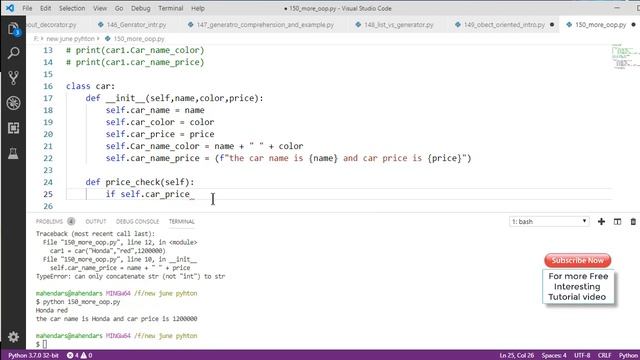Click 'Traceback (most recent call last):' line
Viewport: 640px width, 360px height.
95,234
